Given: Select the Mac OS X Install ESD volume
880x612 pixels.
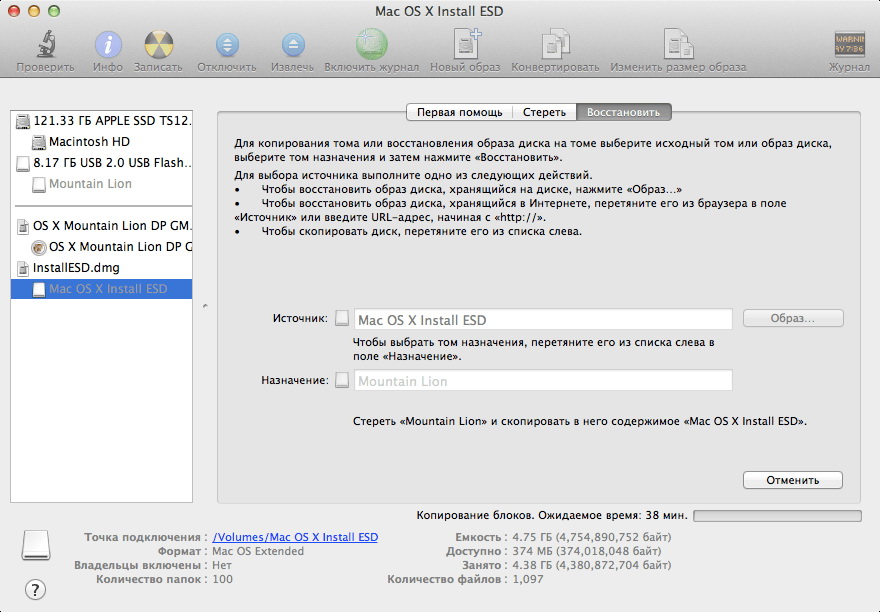Looking at the screenshot, I should [x=102, y=289].
